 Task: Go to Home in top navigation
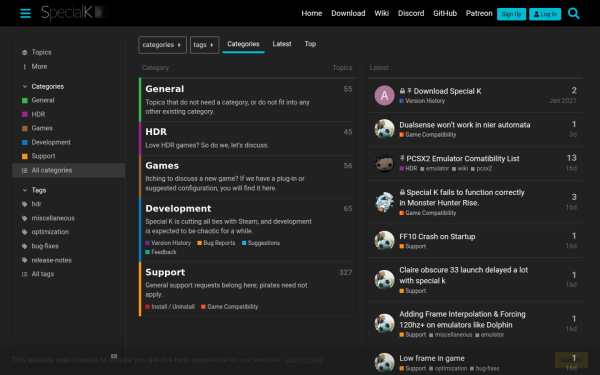pos(311,13)
